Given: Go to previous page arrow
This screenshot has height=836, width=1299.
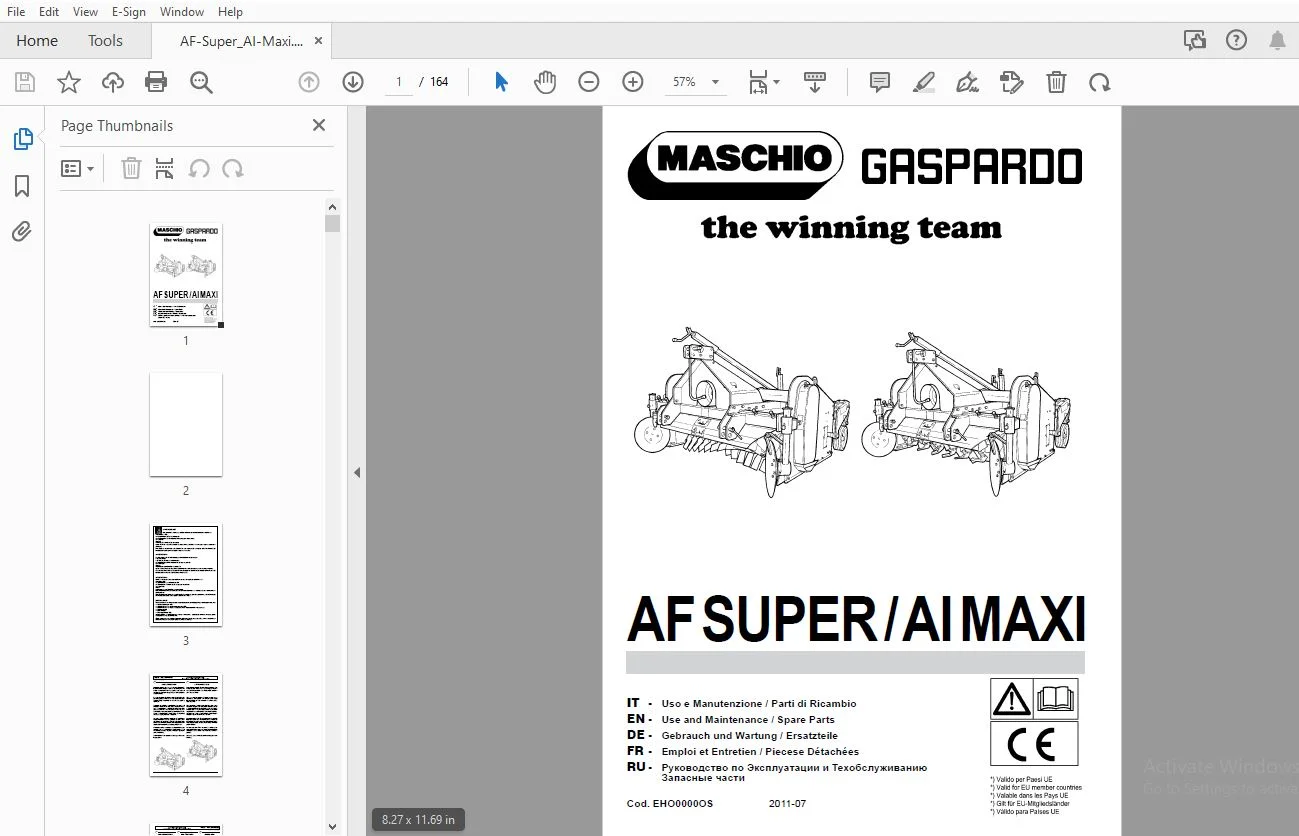Looking at the screenshot, I should tap(309, 82).
